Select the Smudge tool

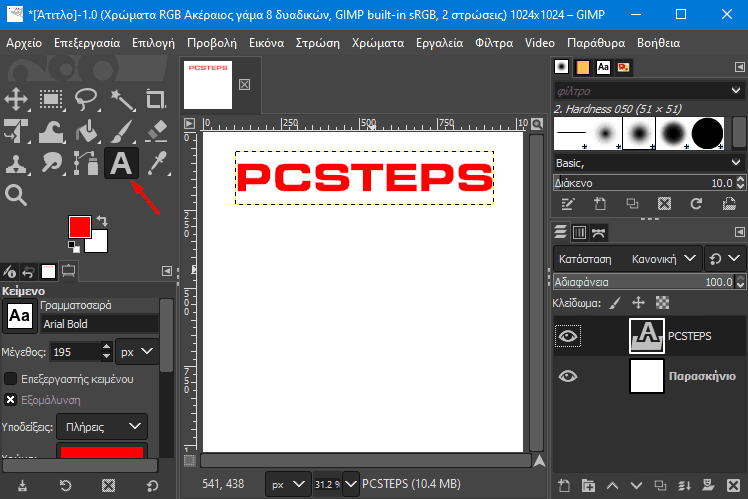coord(51,164)
